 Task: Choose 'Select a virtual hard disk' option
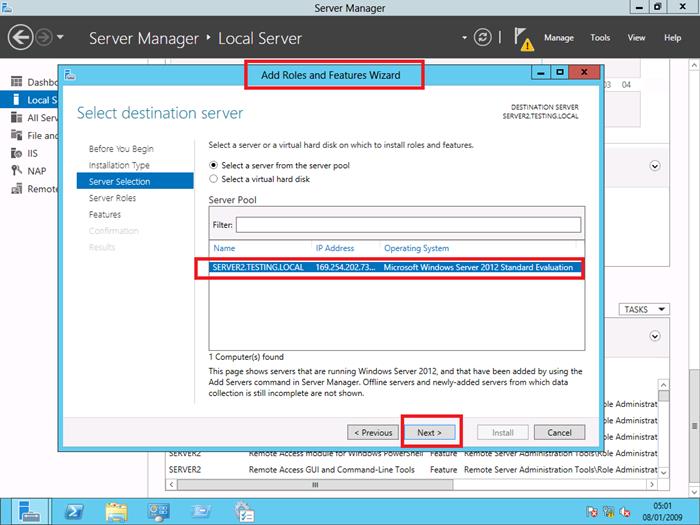(213, 179)
